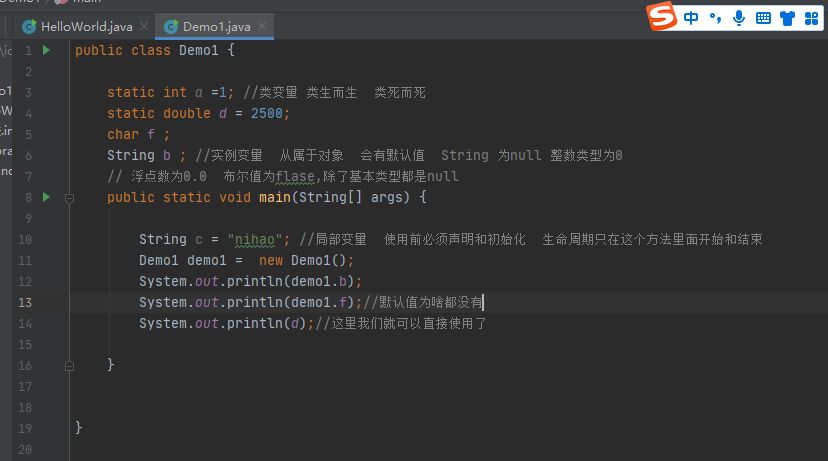Image resolution: width=828 pixels, height=461 pixels.
Task: Toggle Chinese/English input mode indicator
Action: [692, 17]
